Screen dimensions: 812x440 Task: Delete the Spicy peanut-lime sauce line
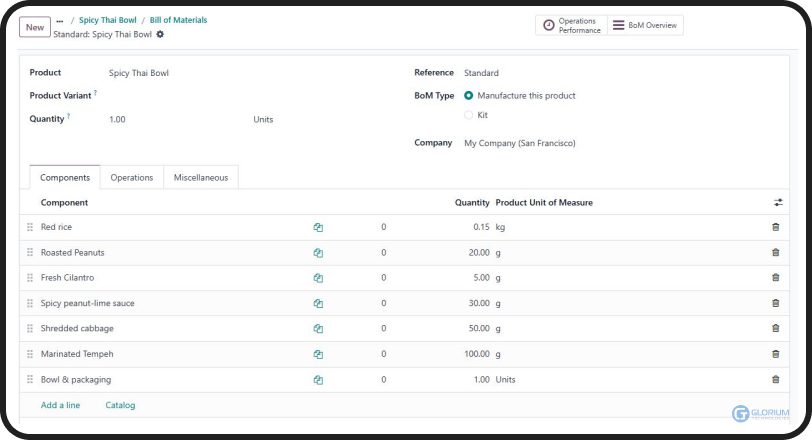[775, 303]
